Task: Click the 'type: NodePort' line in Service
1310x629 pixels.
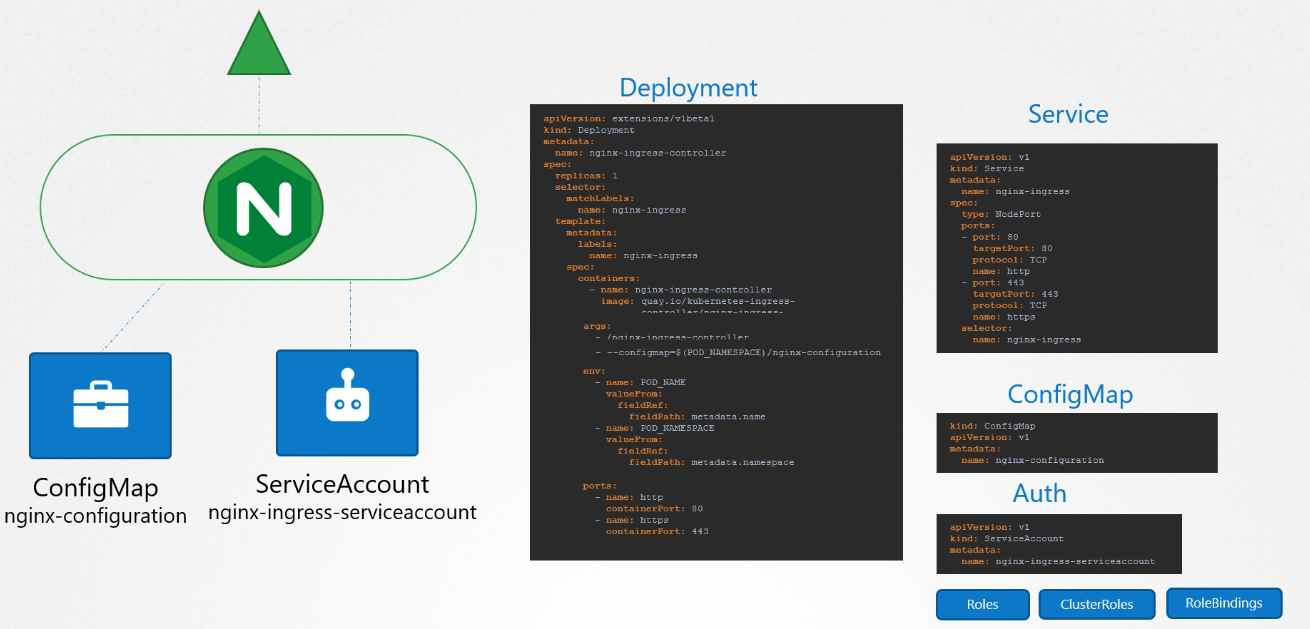Action: tap(1002, 214)
